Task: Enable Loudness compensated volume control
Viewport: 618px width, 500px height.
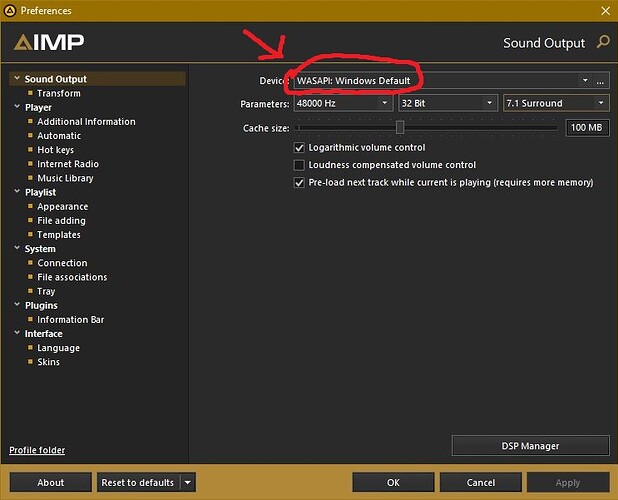Action: click(299, 165)
